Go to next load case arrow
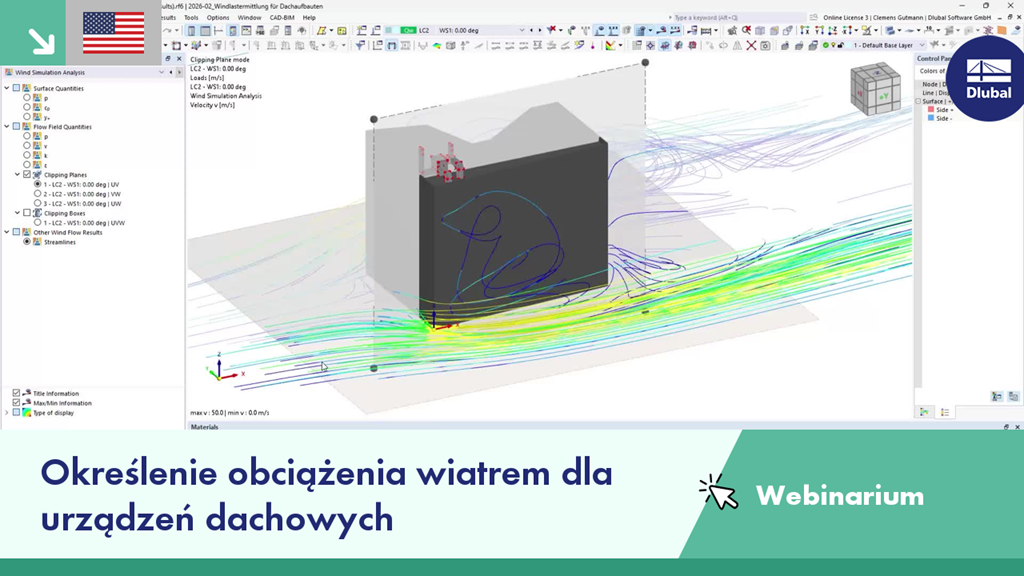 (540, 30)
